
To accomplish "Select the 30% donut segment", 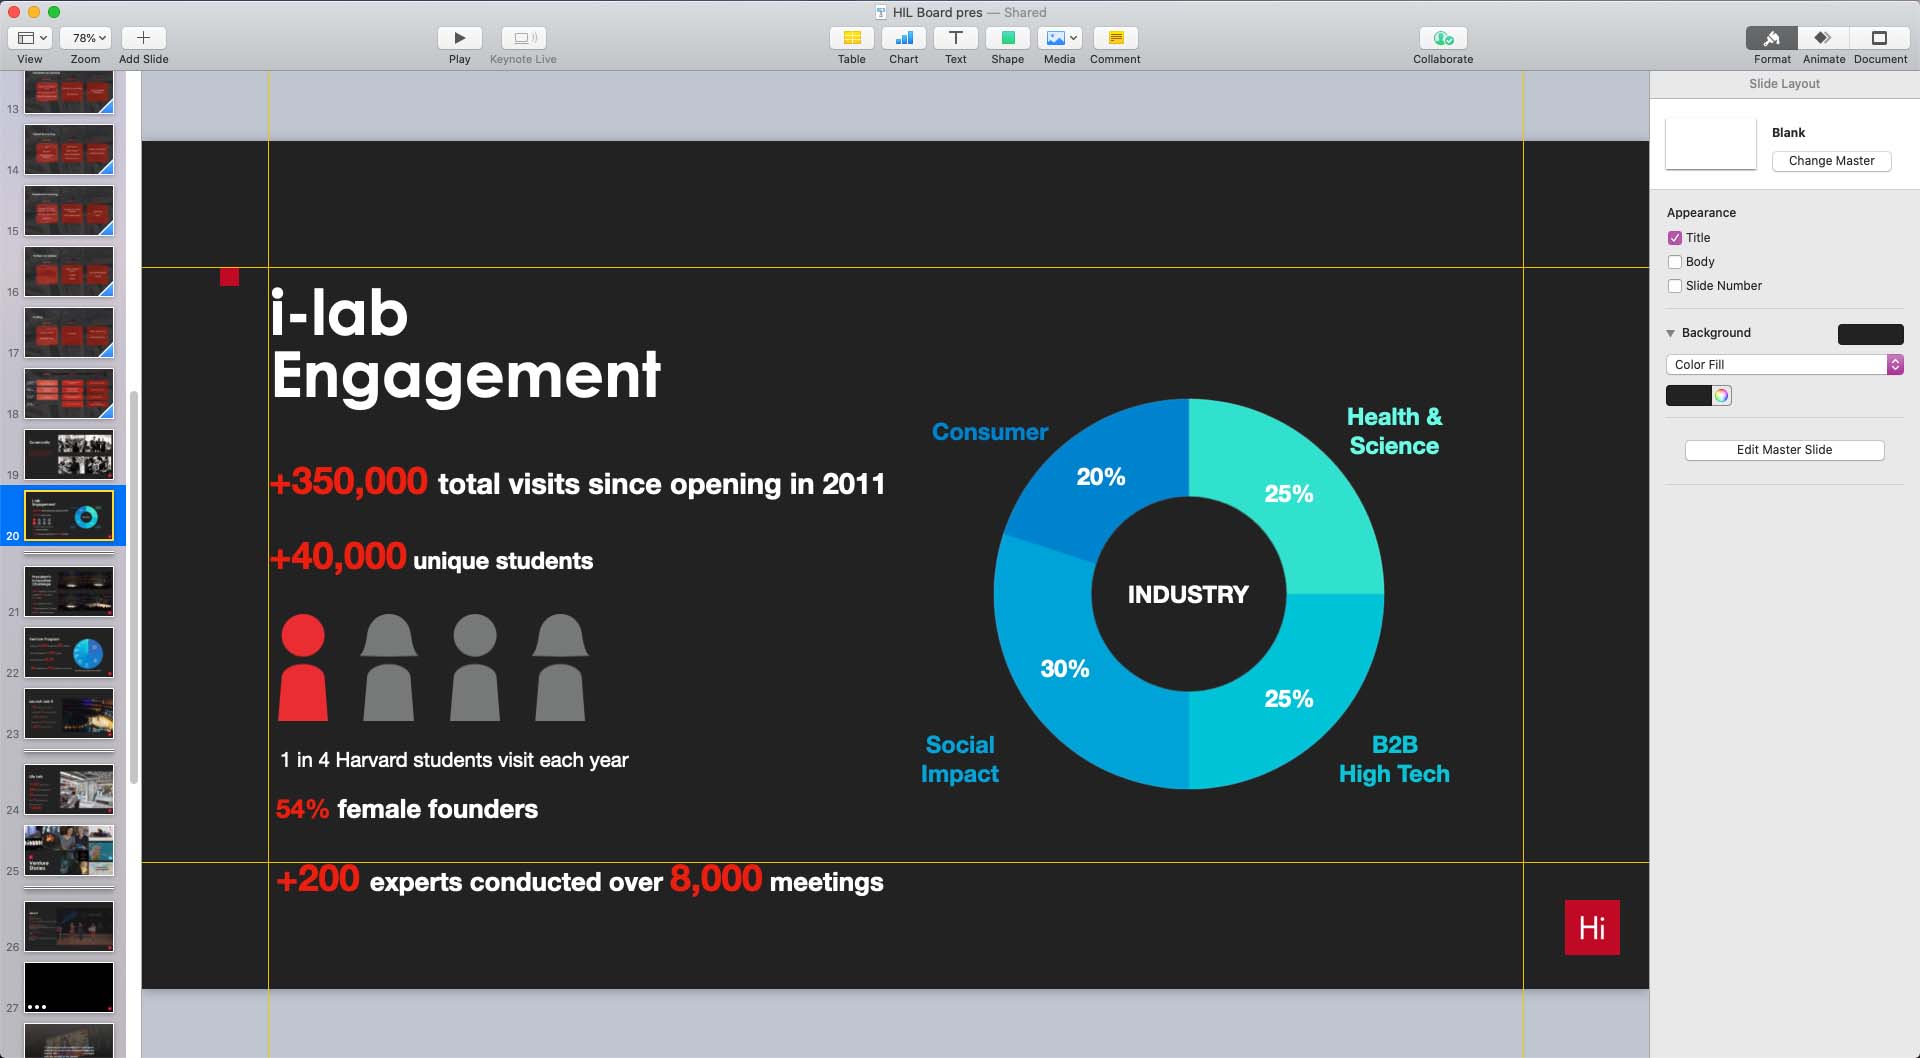I will click(1064, 669).
